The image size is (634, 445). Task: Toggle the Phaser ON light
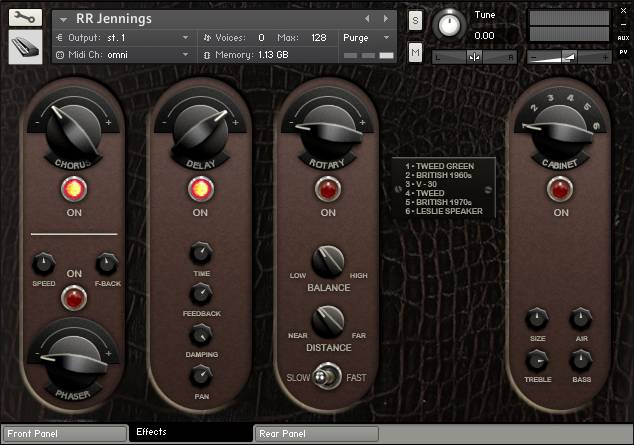click(74, 298)
